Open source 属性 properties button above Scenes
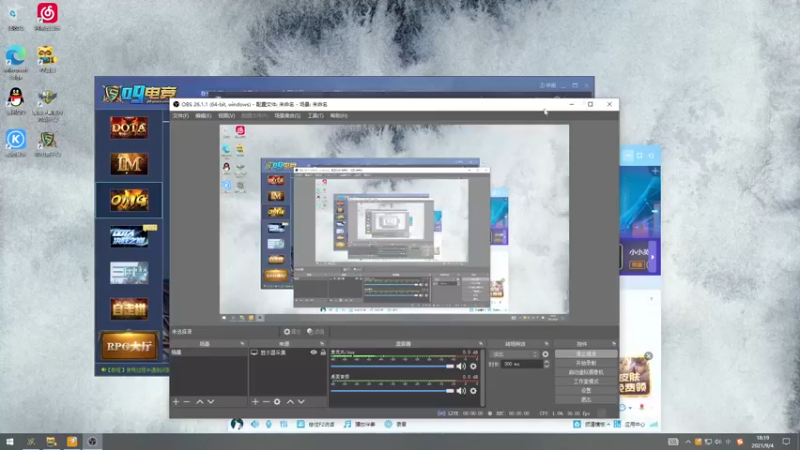 click(x=292, y=332)
